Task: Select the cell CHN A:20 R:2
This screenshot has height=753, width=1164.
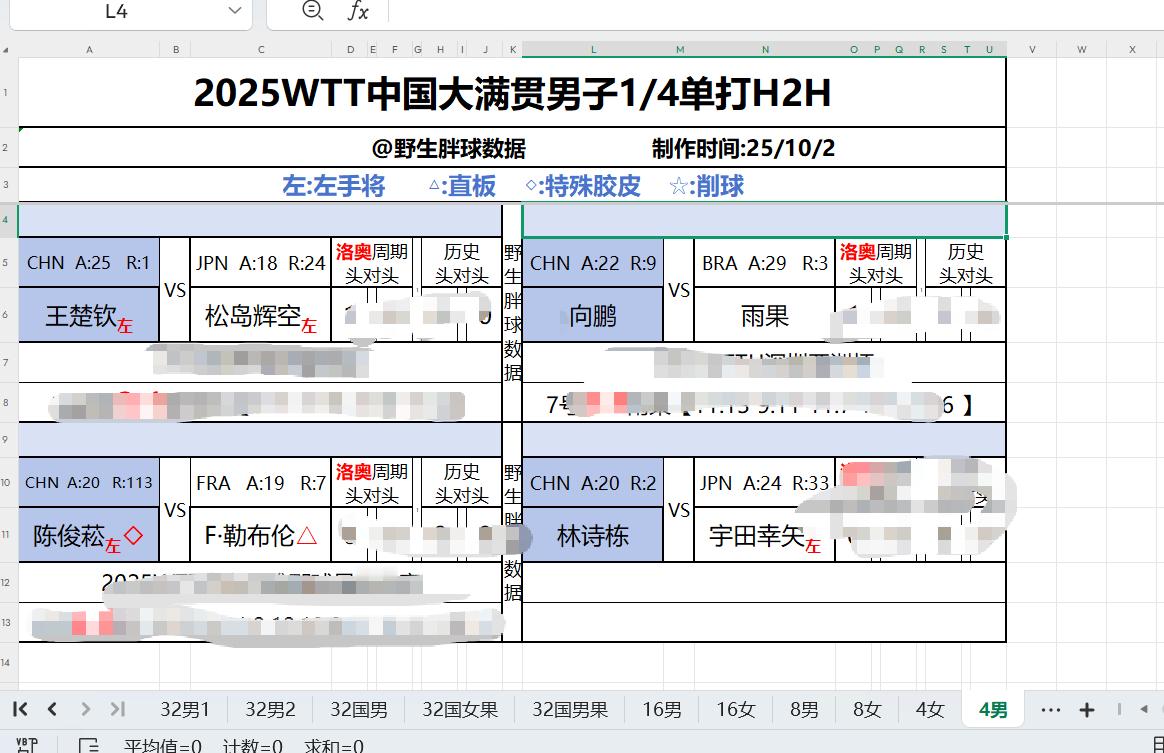Action: pyautogui.click(x=593, y=483)
